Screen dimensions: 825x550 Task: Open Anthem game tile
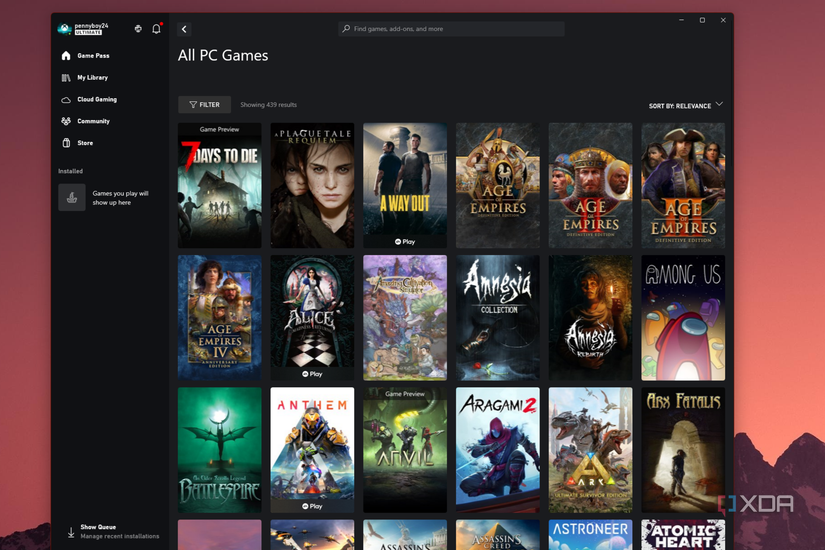click(x=312, y=450)
